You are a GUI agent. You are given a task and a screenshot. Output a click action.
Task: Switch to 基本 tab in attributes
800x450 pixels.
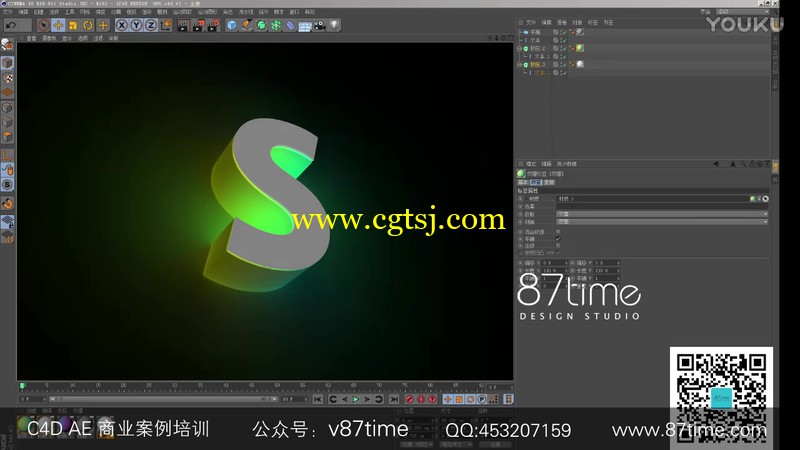[523, 182]
